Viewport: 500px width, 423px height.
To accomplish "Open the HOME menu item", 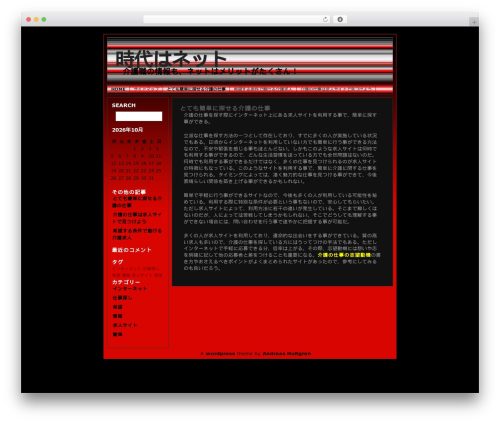I will point(118,89).
